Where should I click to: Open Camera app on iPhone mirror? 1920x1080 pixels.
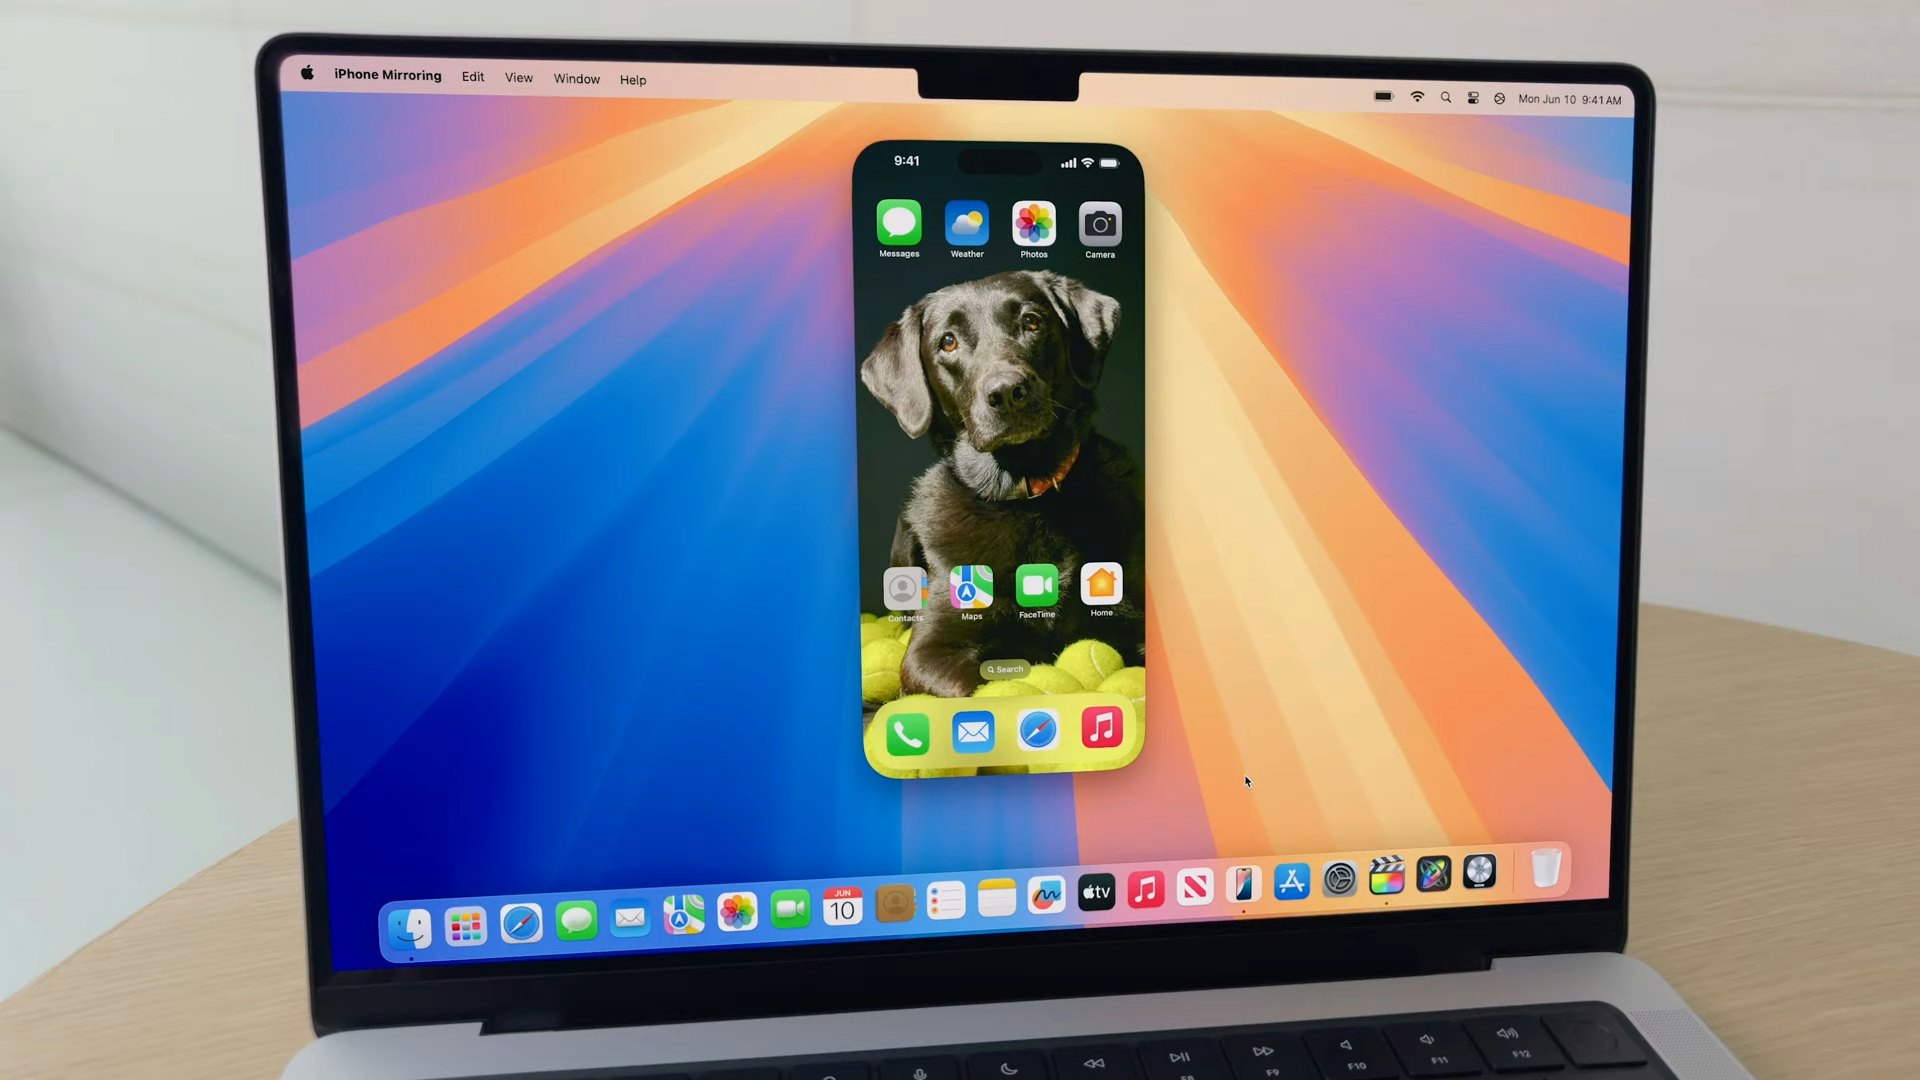tap(1098, 223)
